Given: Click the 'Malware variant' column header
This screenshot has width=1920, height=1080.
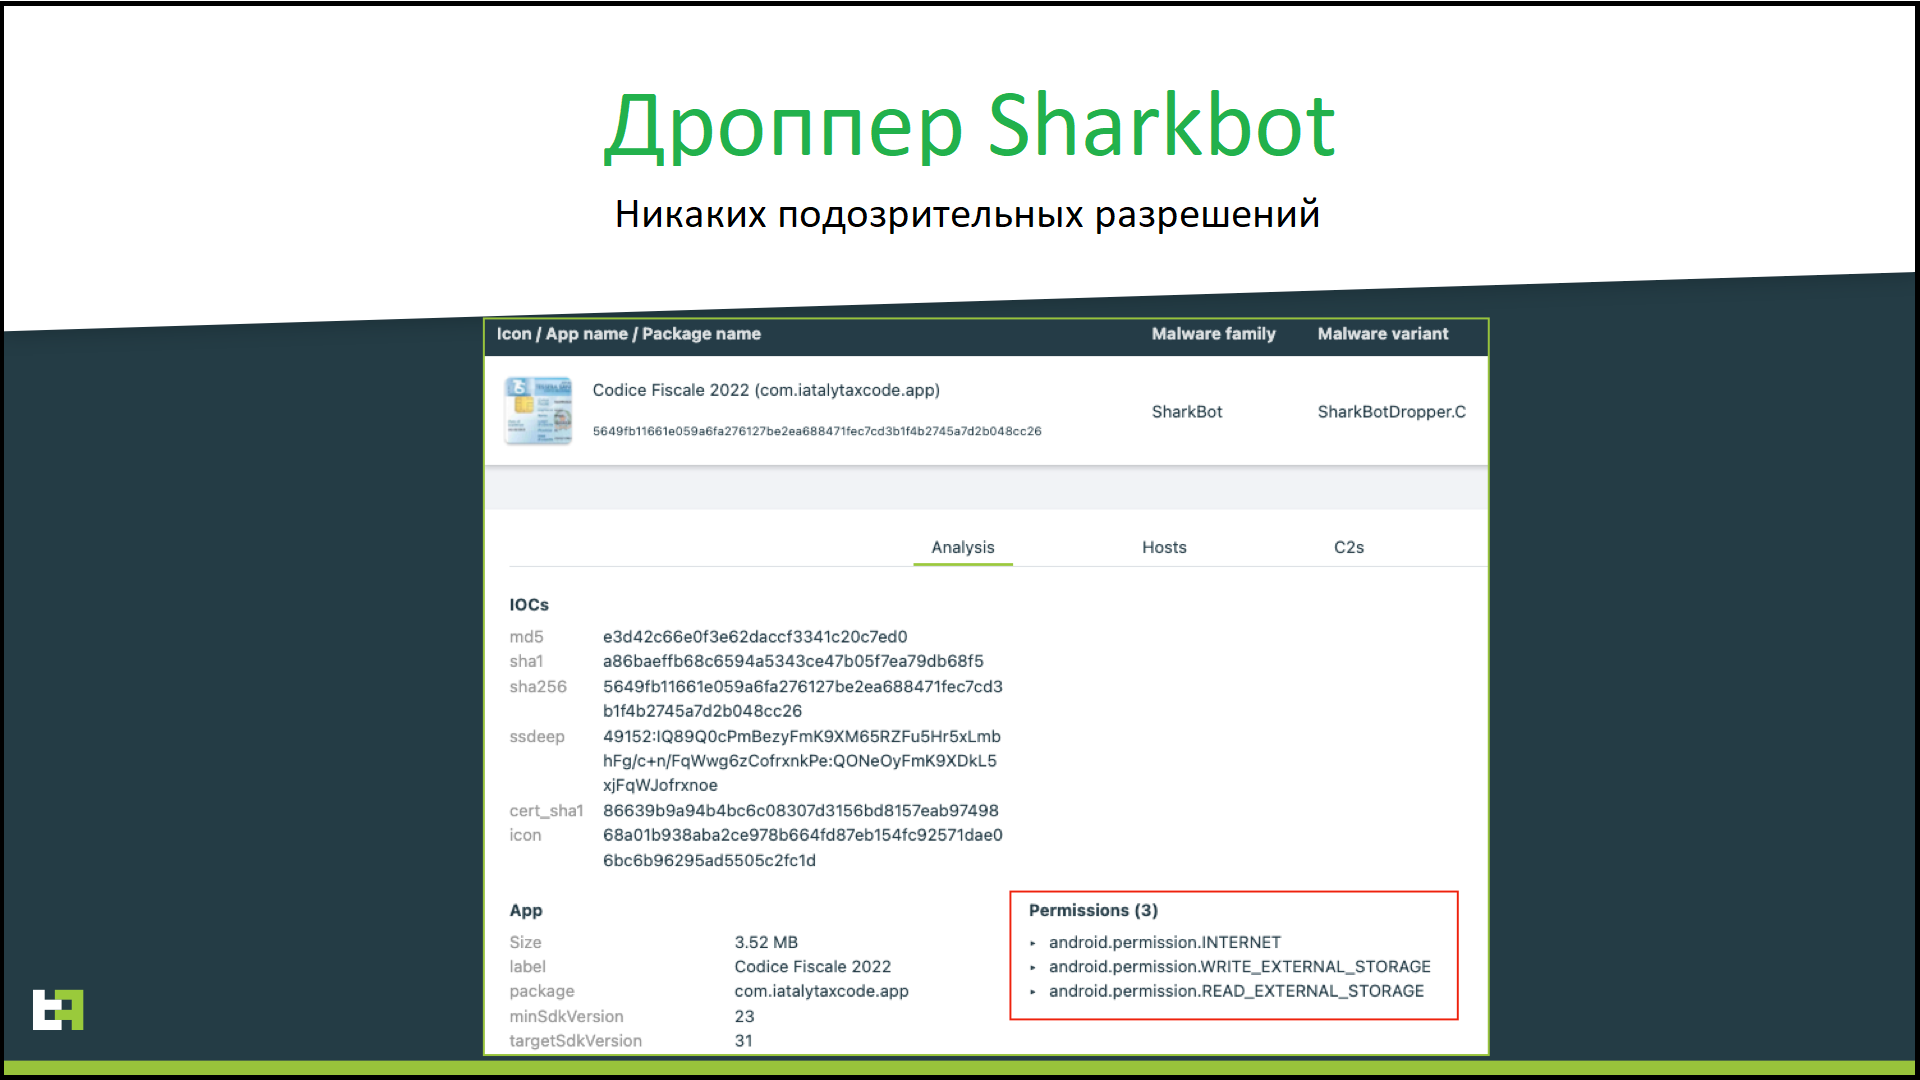Looking at the screenshot, I should point(1382,334).
